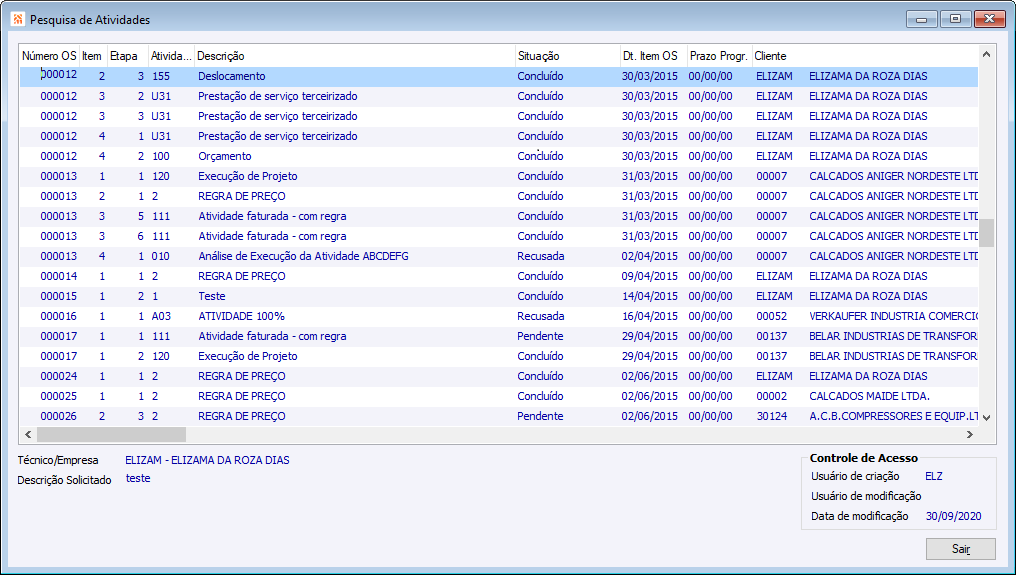Click the Recusada status dated 02/04/2015
The width and height of the screenshot is (1016, 575).
[x=540, y=256]
